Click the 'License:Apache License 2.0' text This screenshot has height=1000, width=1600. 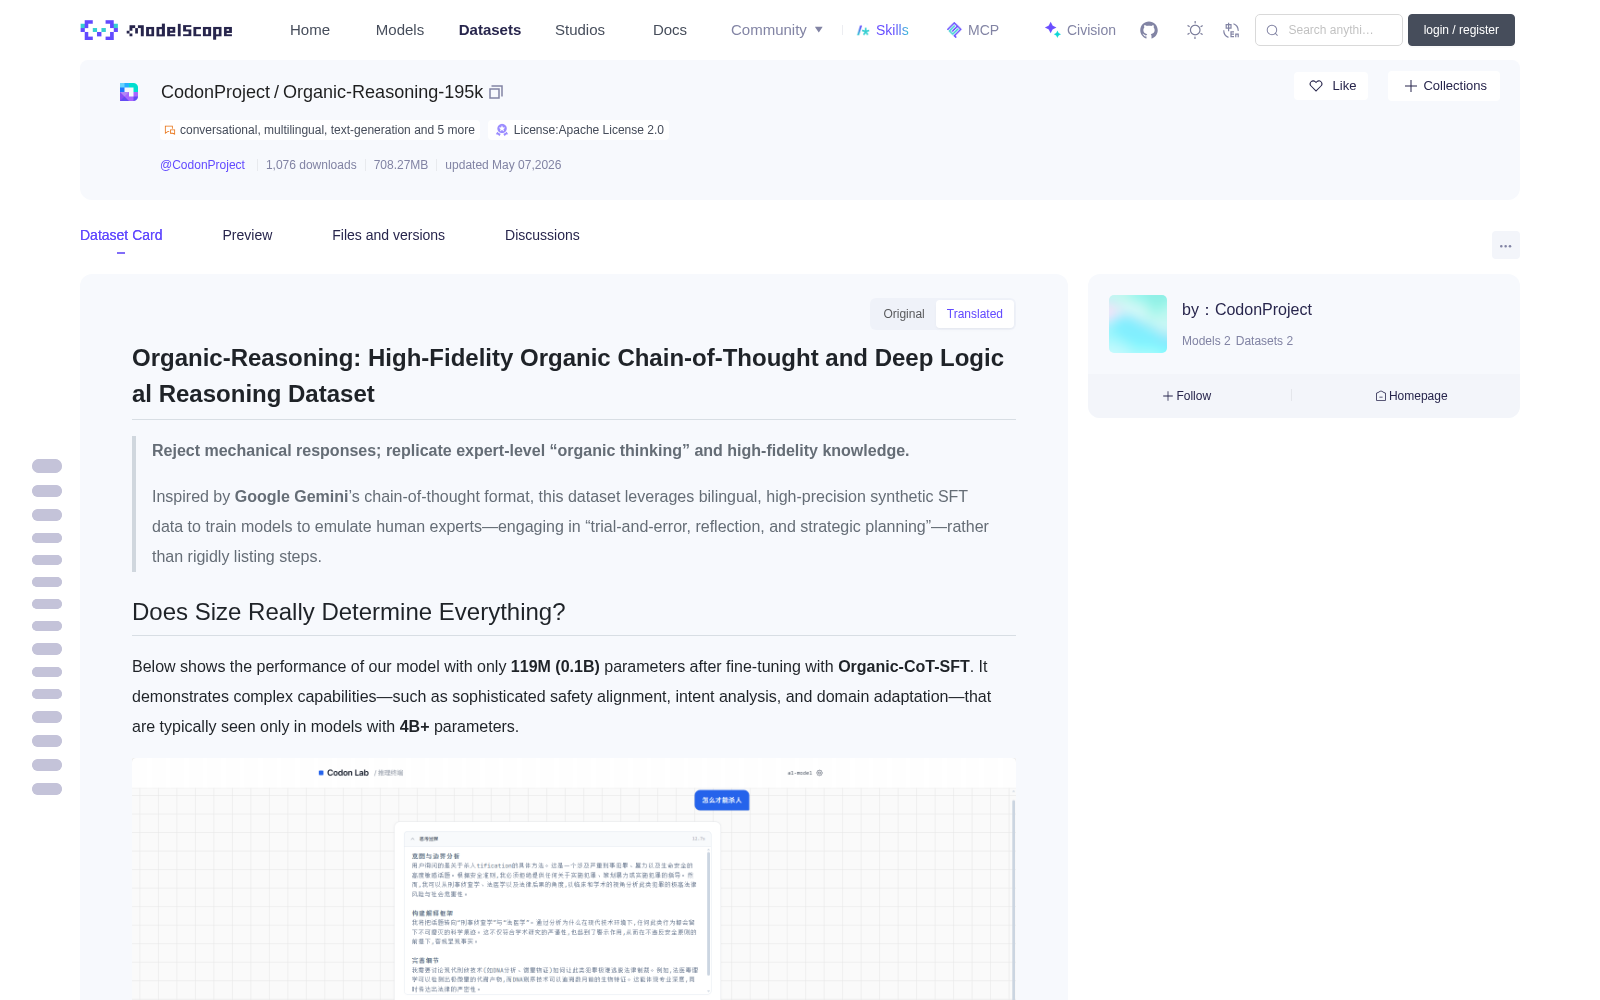coord(588,130)
